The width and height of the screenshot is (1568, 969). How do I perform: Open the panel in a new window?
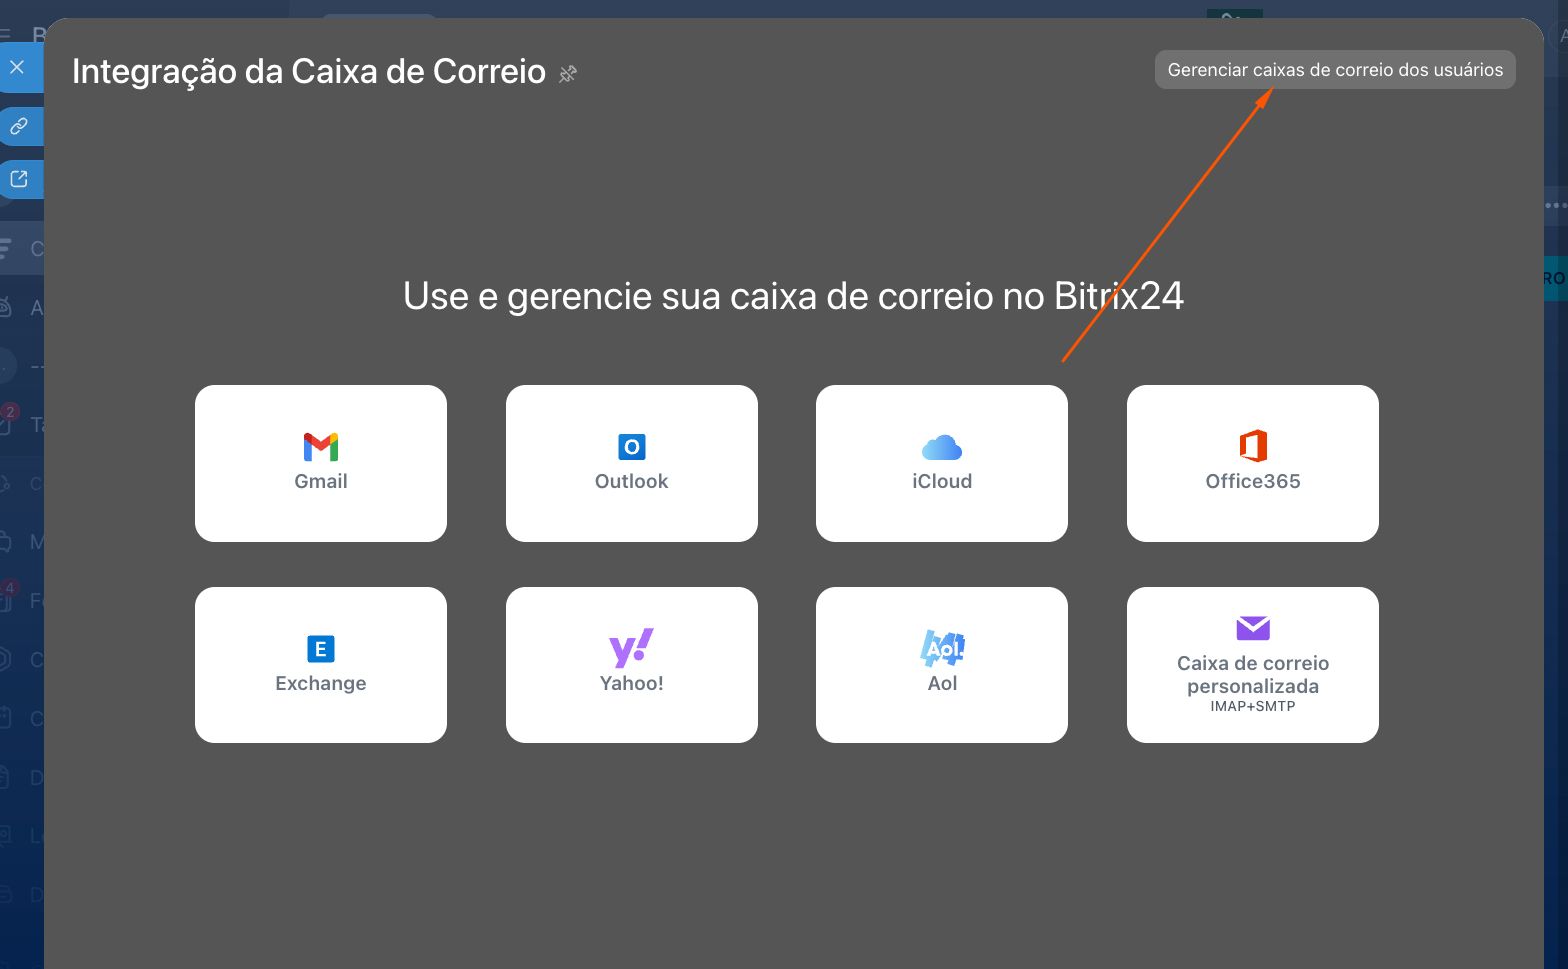(18, 180)
